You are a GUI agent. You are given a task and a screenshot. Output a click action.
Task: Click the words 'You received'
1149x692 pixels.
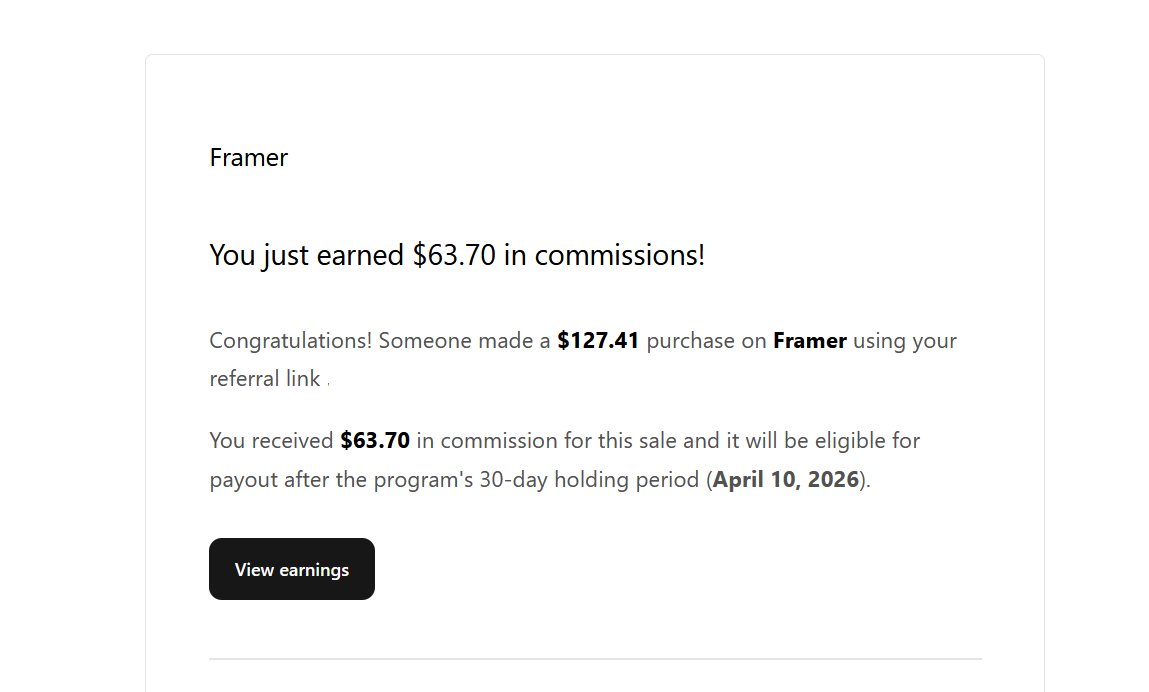pyautogui.click(x=271, y=440)
